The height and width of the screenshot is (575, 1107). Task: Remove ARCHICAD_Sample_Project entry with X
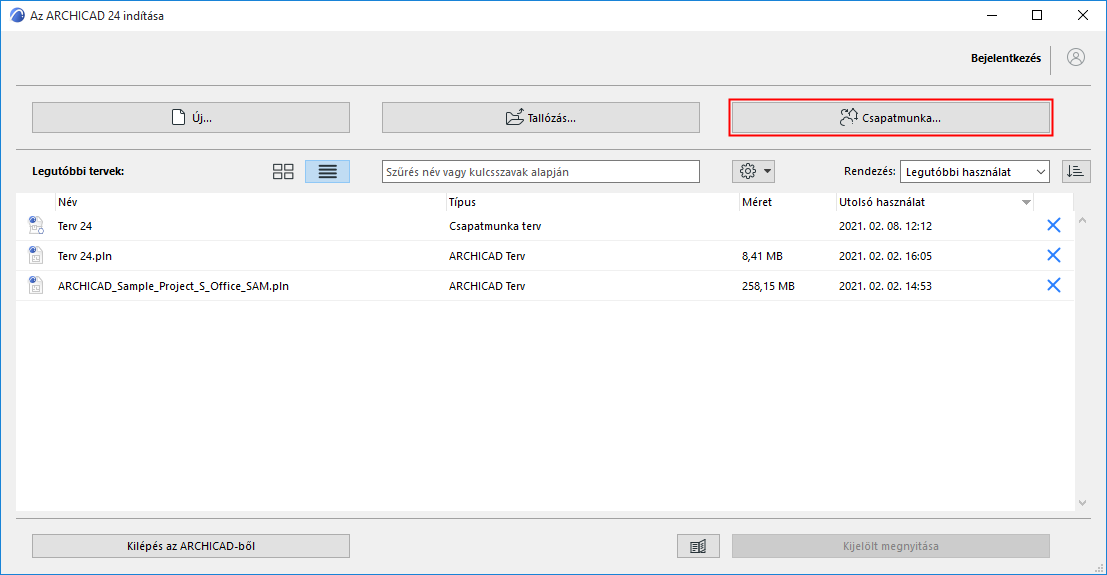click(x=1053, y=285)
